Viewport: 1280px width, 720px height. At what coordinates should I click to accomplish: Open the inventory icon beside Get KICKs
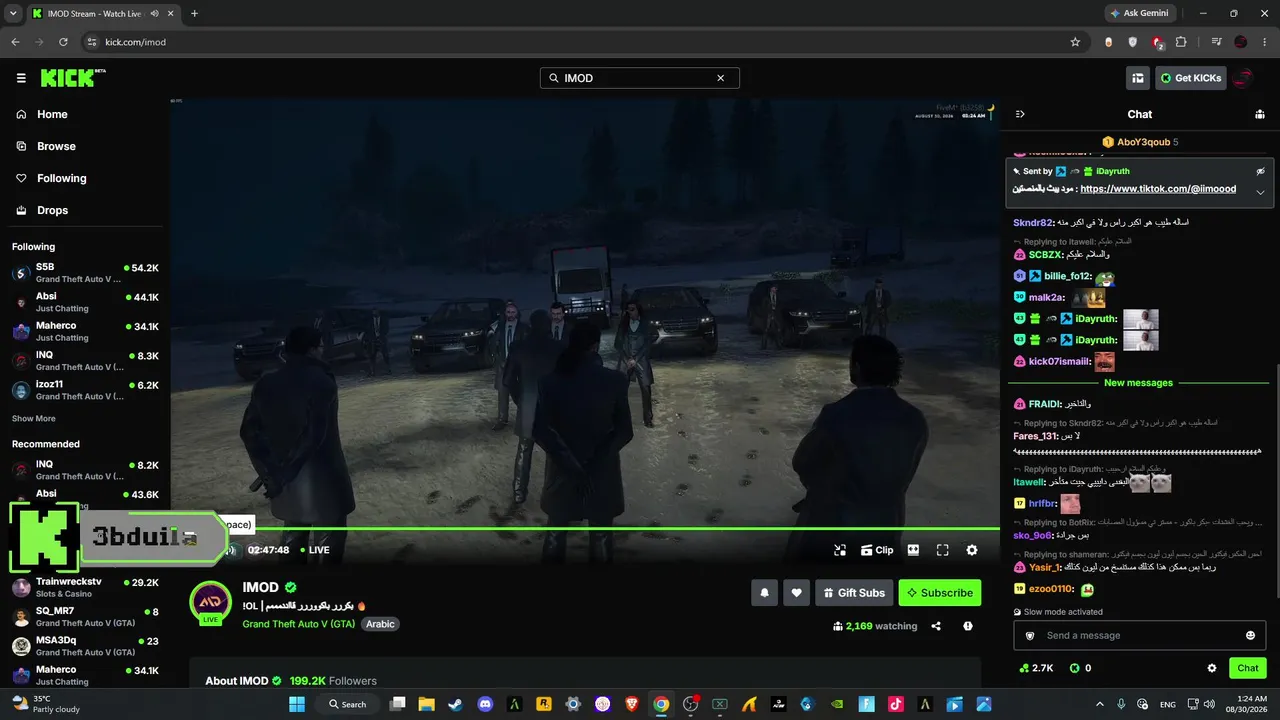tap(1138, 78)
